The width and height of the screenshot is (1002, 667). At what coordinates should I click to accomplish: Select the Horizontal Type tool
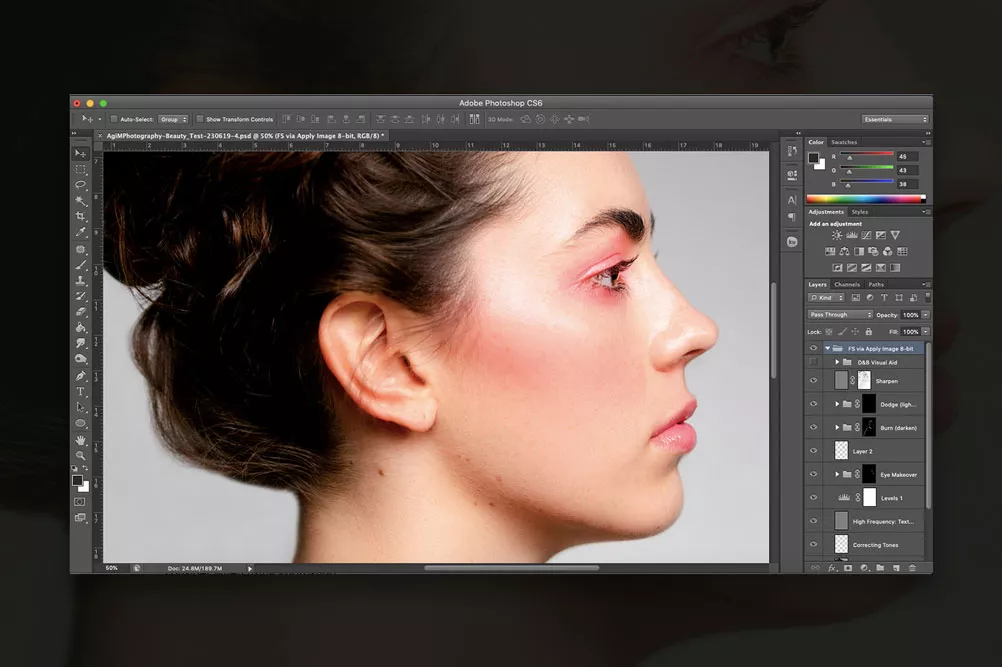pyautogui.click(x=81, y=392)
